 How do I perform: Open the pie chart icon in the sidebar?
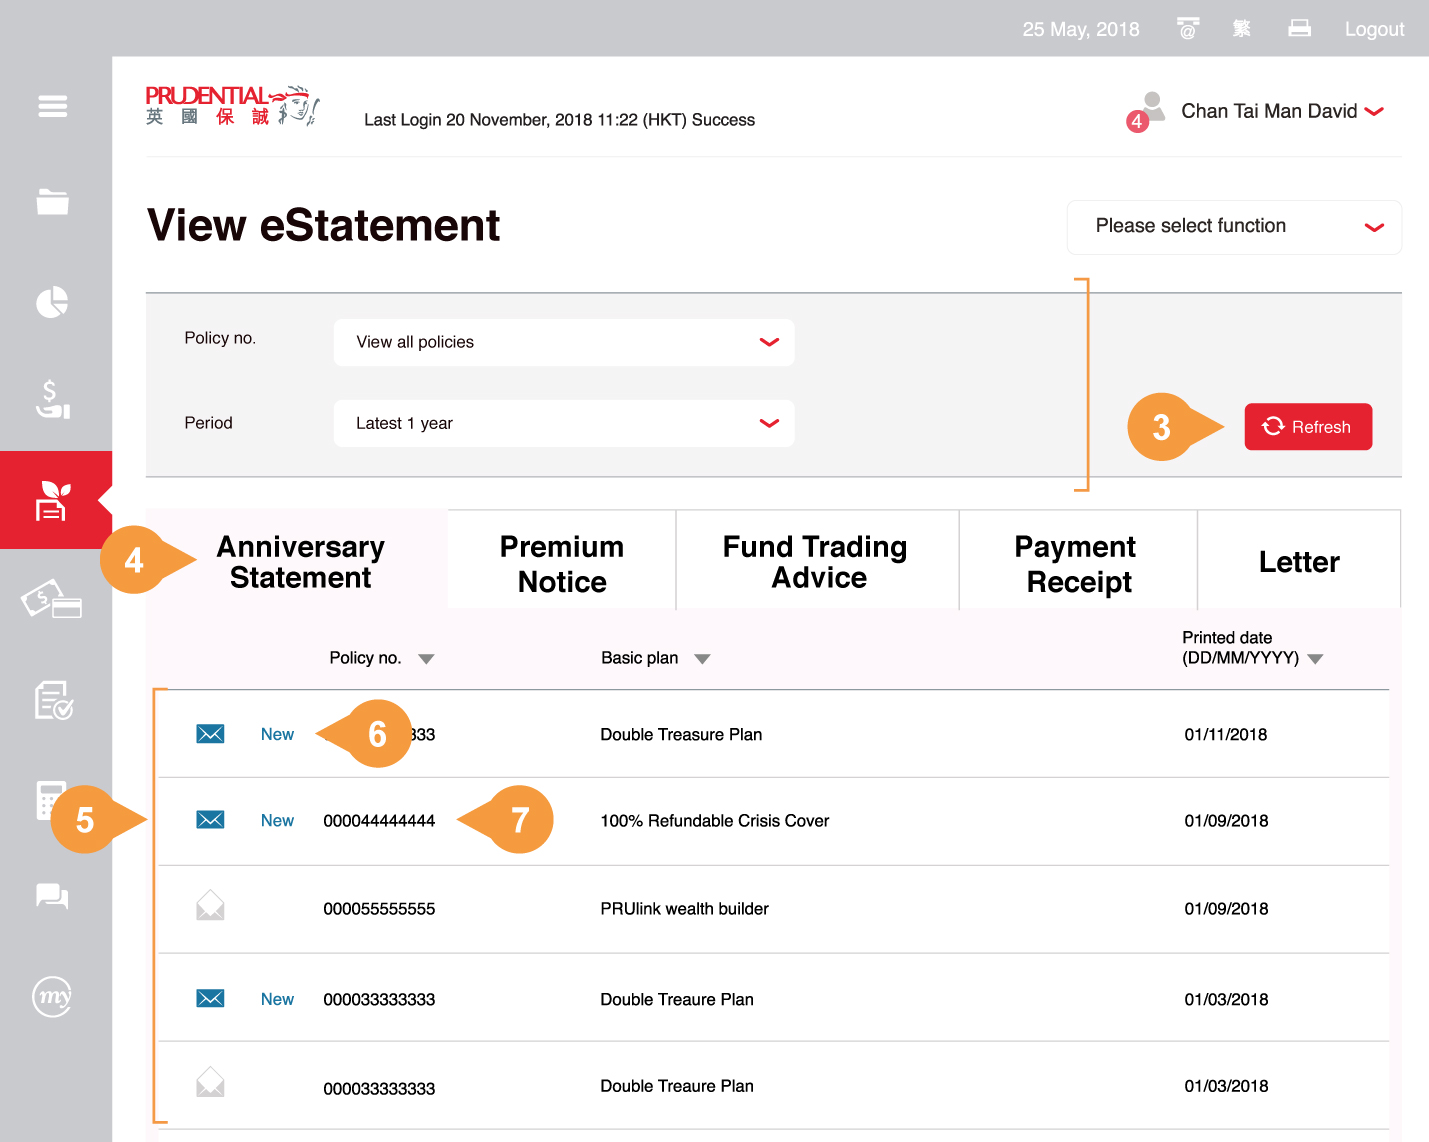pyautogui.click(x=53, y=301)
